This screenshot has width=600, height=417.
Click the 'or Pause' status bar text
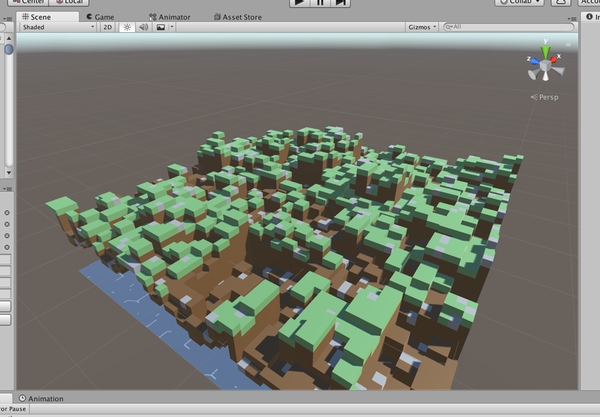tap(13, 409)
